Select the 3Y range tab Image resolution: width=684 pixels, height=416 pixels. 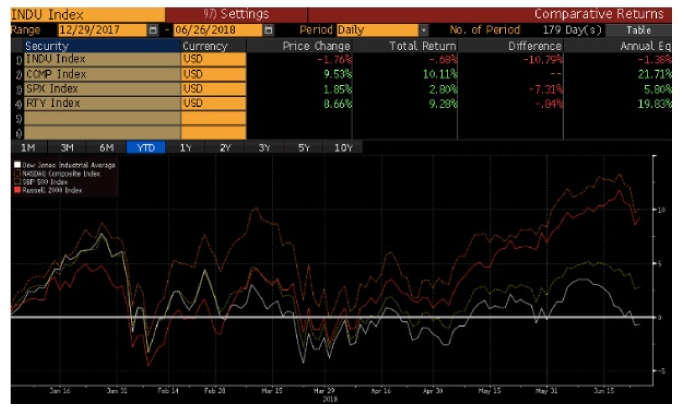(264, 148)
